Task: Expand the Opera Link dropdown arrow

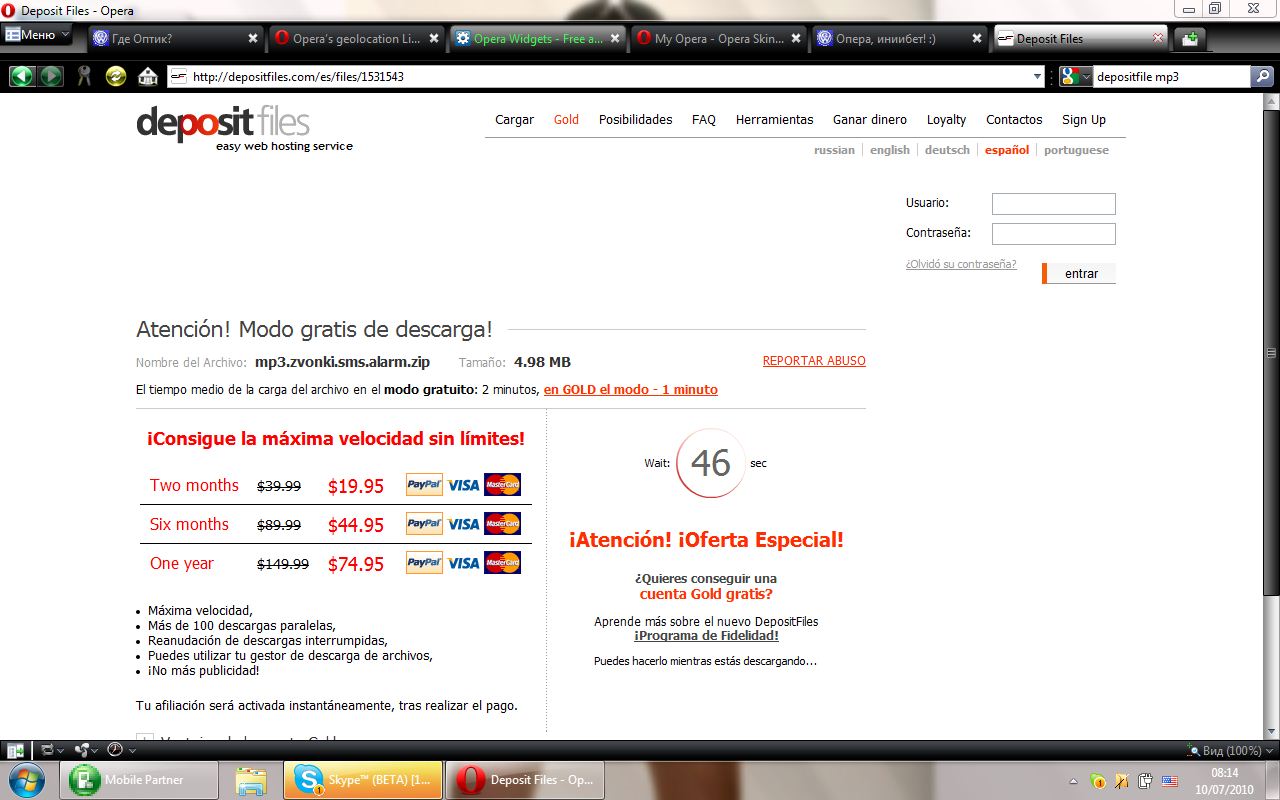Action: click(x=61, y=750)
